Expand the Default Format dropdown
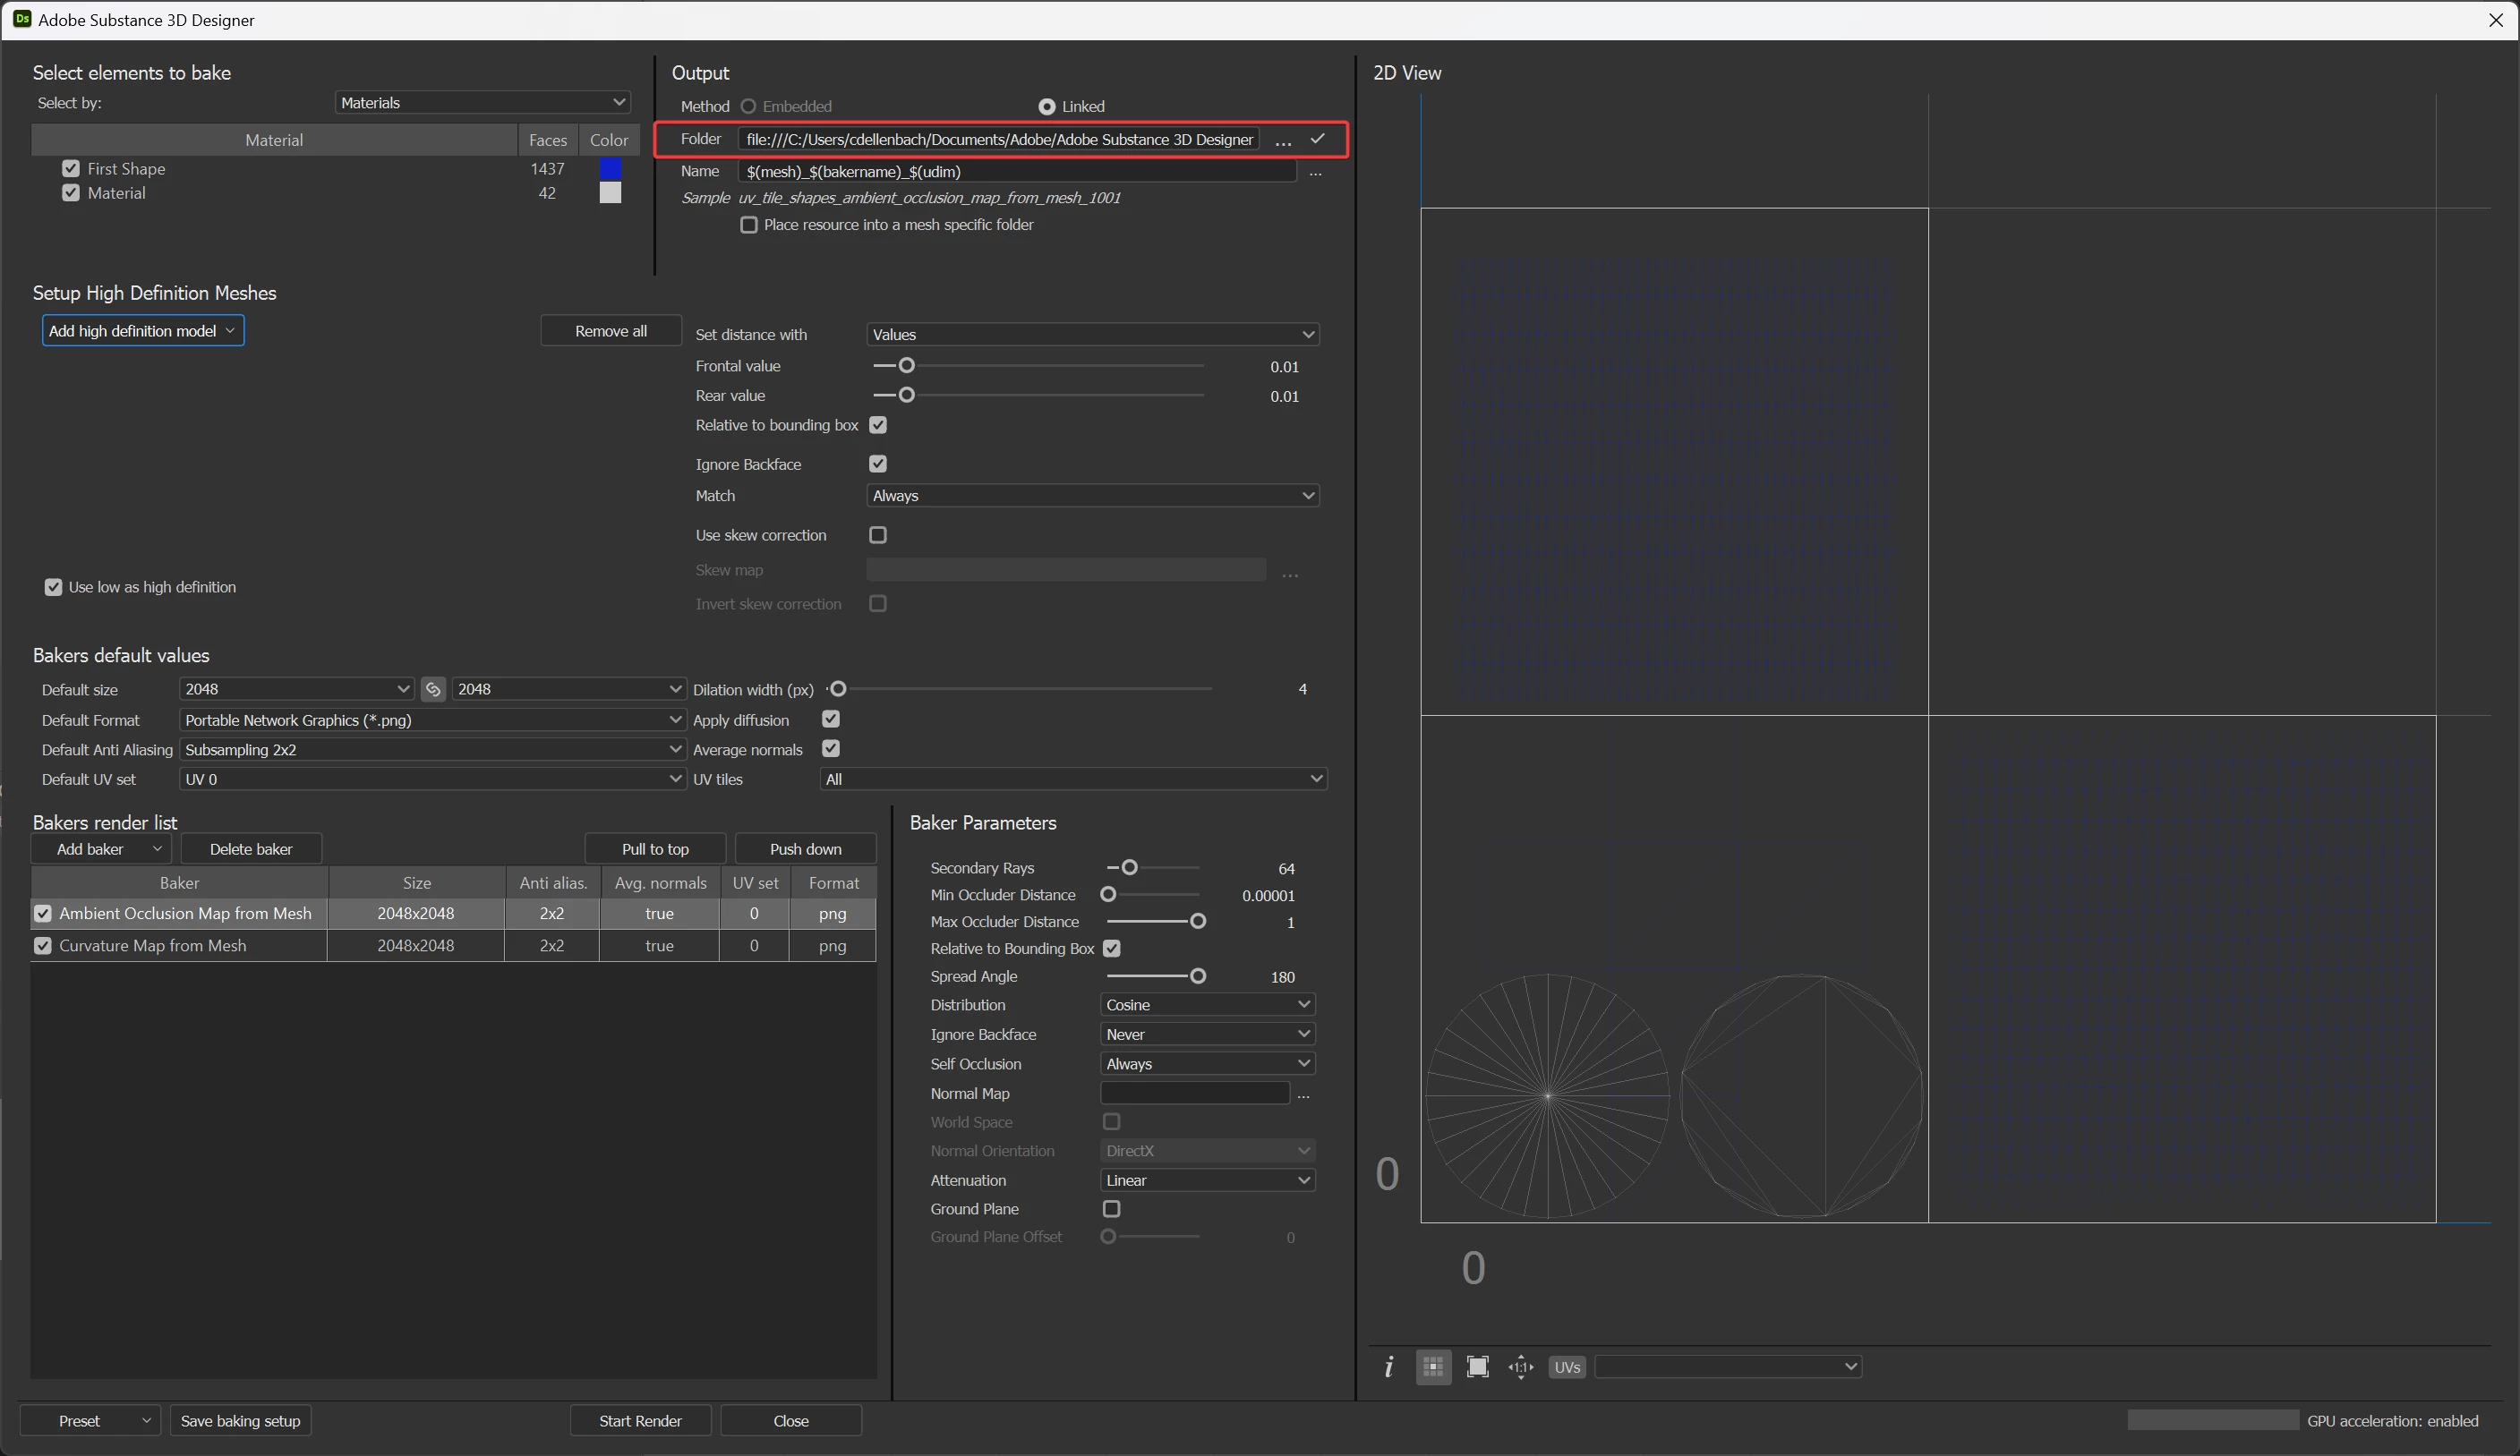This screenshot has height=1456, width=2520. pyautogui.click(x=431, y=720)
